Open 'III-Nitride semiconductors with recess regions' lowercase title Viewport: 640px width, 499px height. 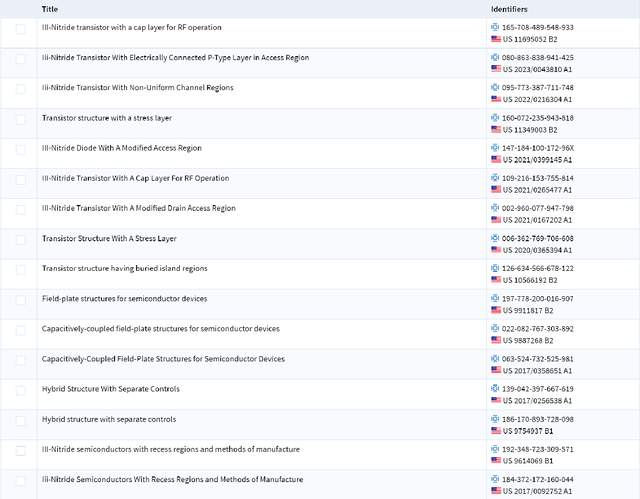pyautogui.click(x=171, y=449)
